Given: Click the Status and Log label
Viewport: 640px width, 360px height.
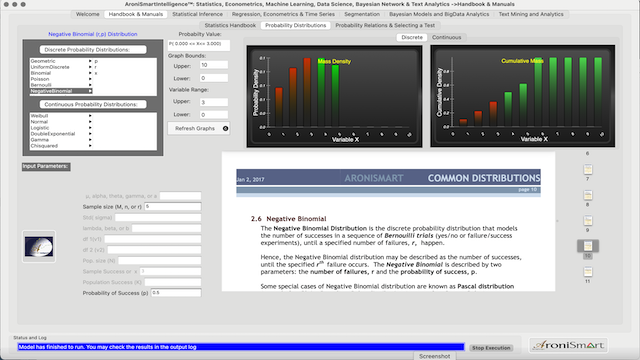Looking at the screenshot, I should 30,338.
